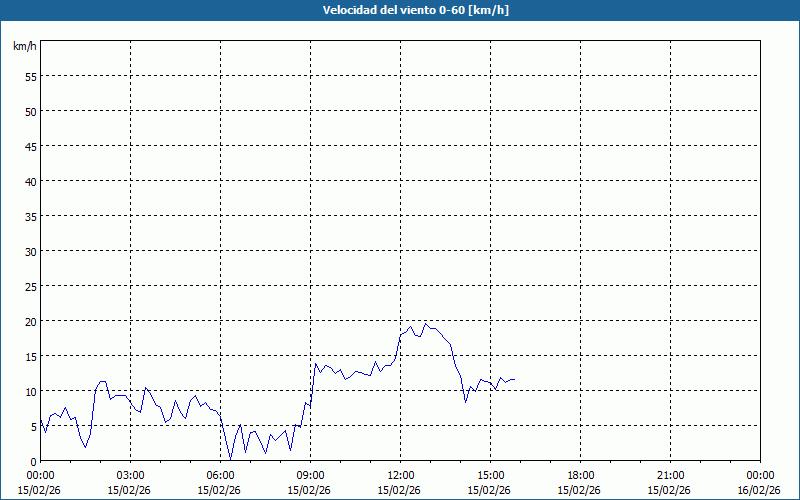Select the 06:00 time marker

coord(220,475)
